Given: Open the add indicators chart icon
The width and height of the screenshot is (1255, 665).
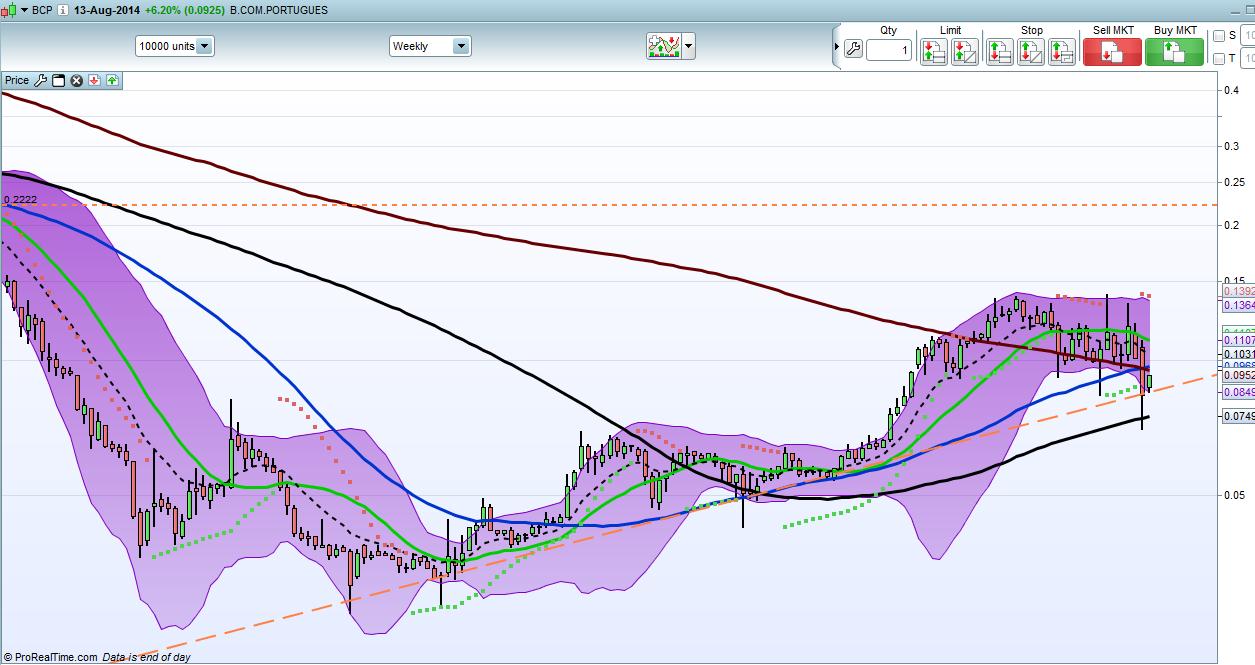Looking at the screenshot, I should pyautogui.click(x=663, y=46).
